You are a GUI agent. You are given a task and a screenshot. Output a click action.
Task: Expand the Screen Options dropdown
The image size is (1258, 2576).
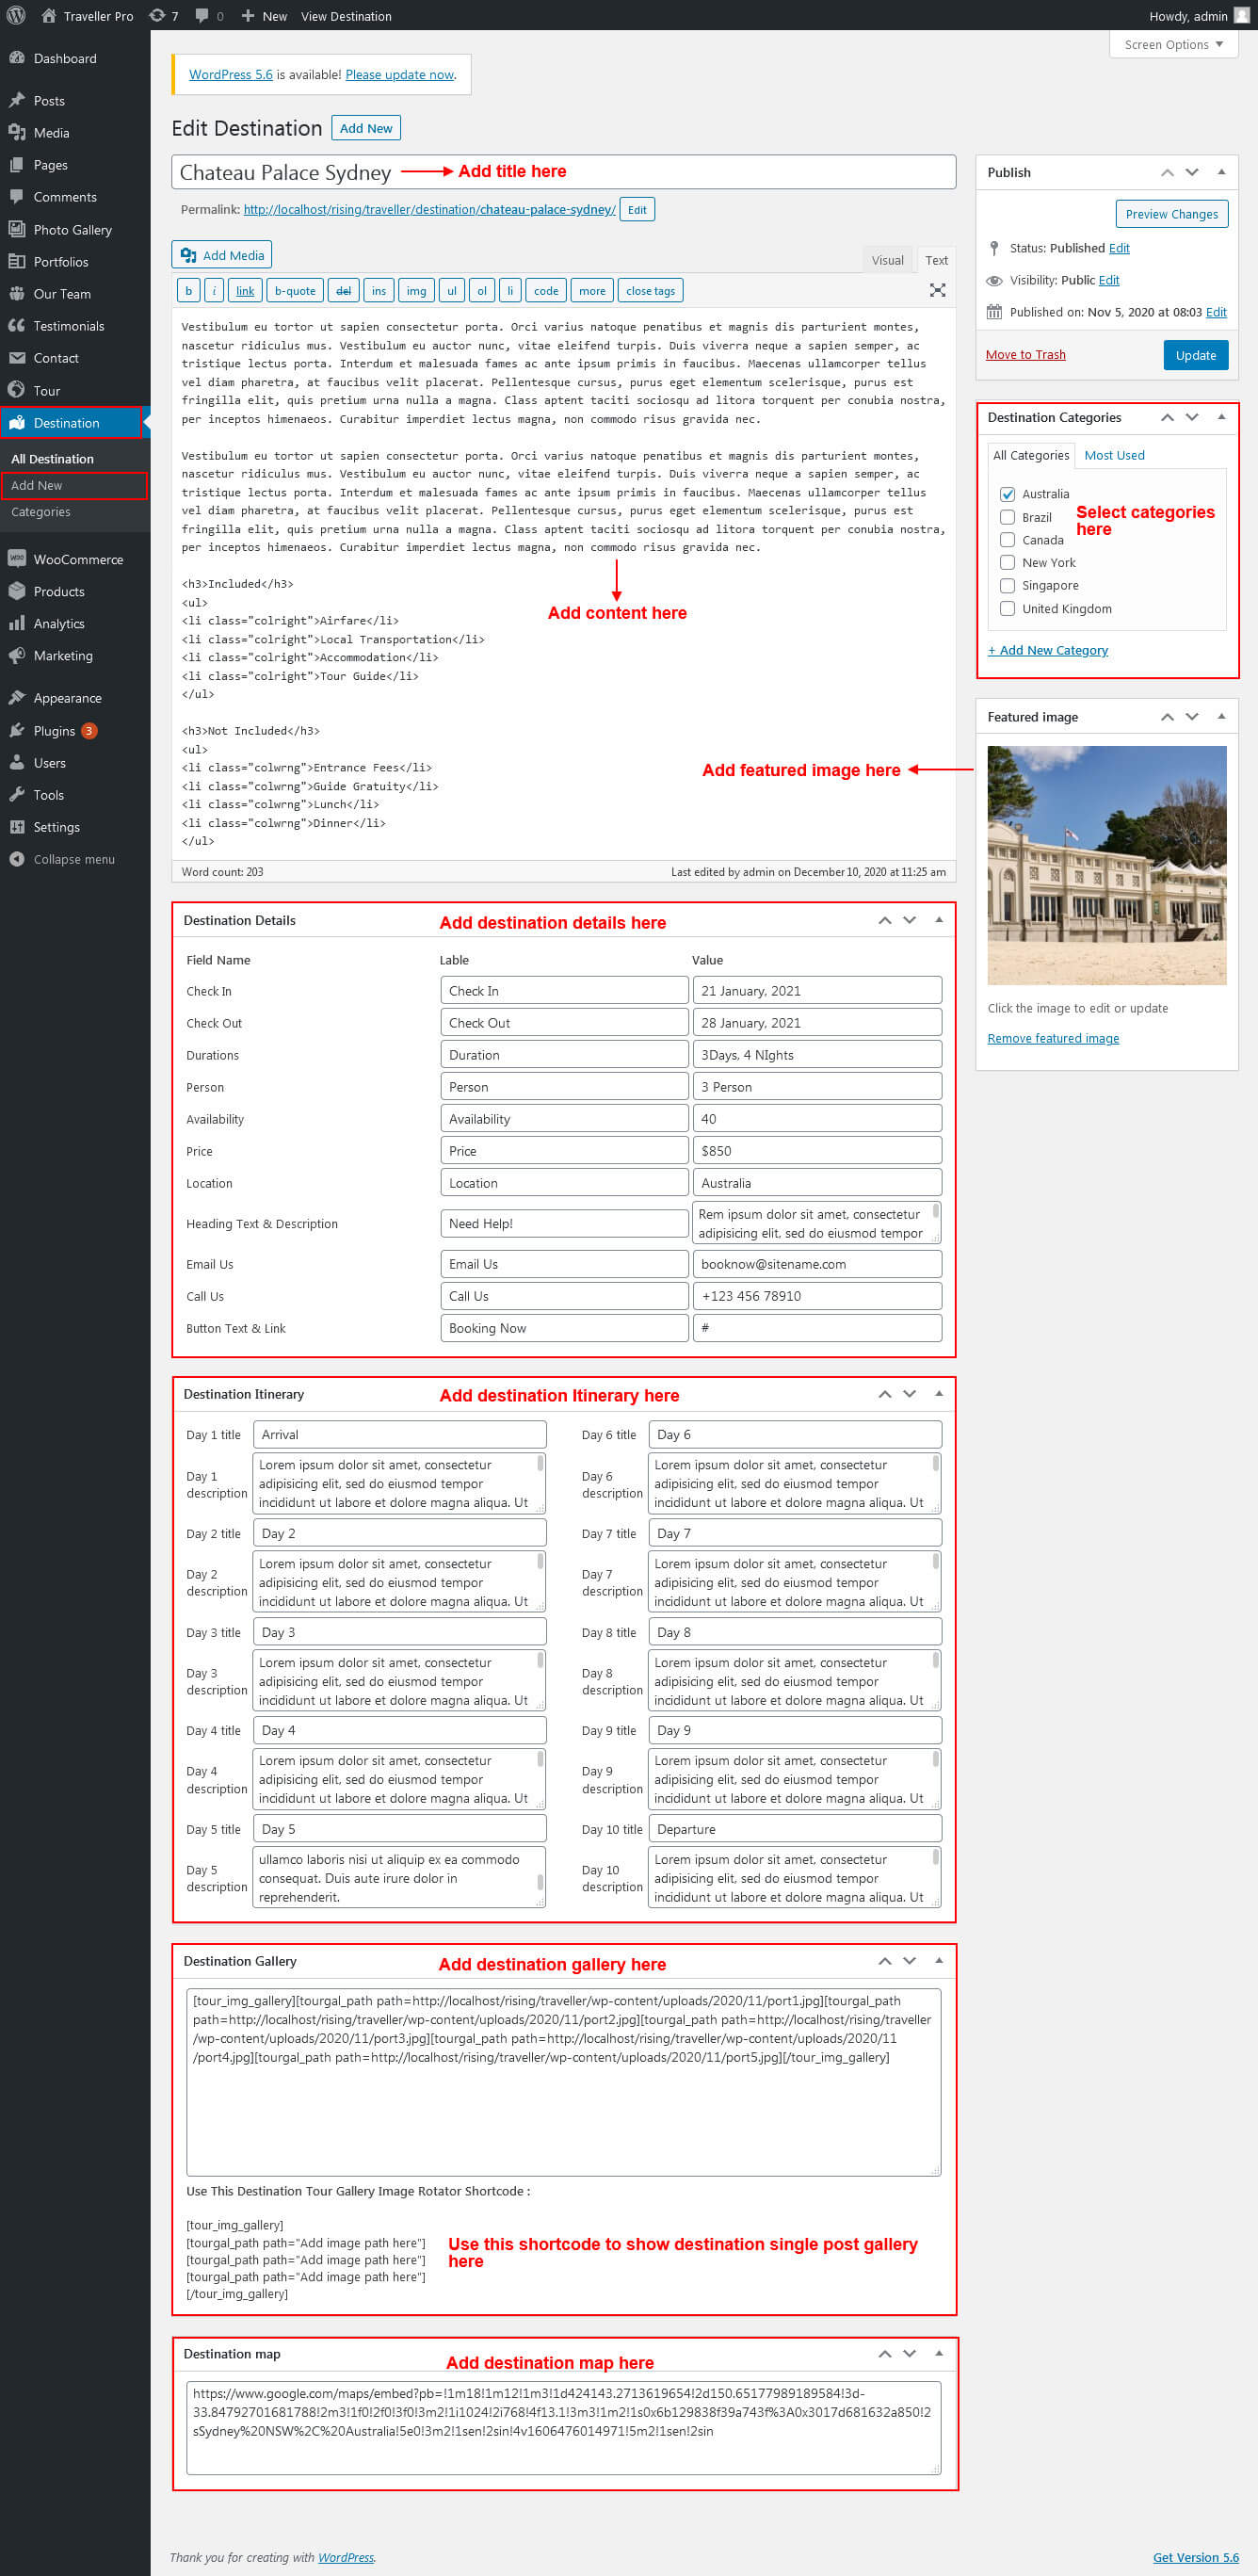pos(1173,44)
